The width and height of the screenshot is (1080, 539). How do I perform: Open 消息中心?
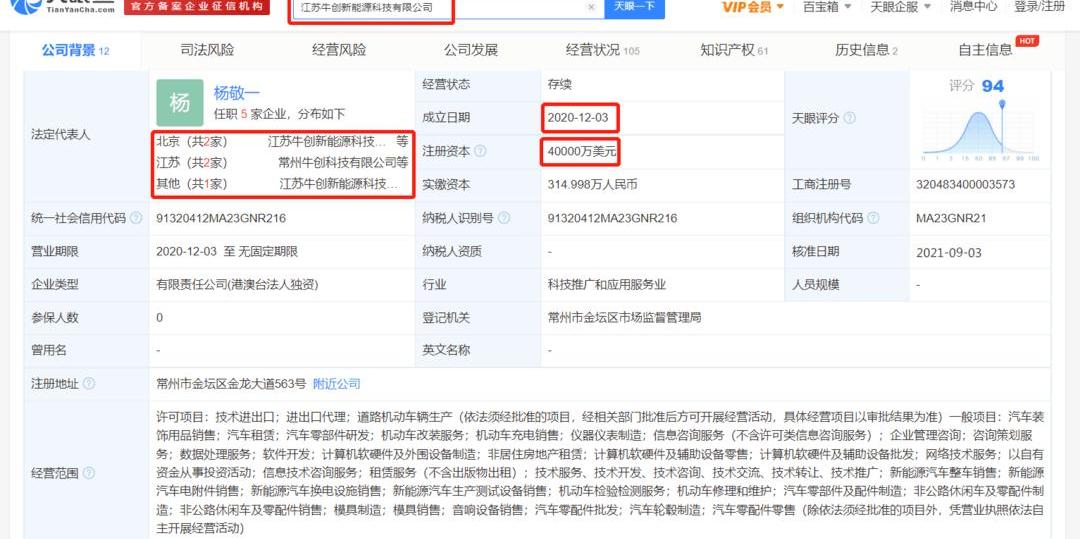973,7
